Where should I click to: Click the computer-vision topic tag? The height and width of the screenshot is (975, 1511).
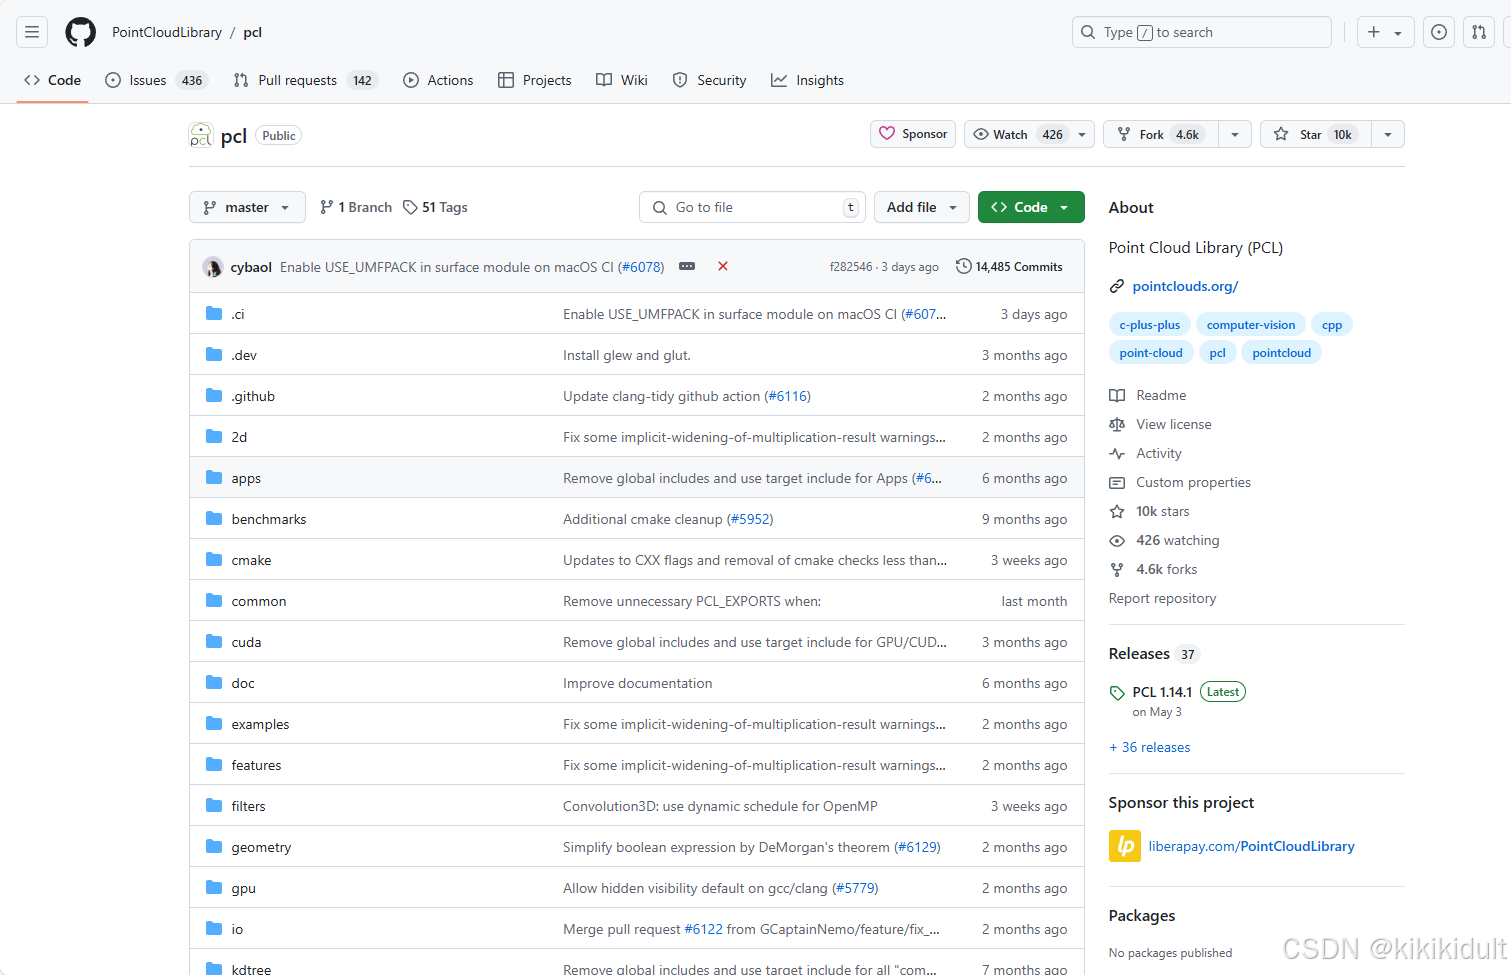click(1251, 325)
